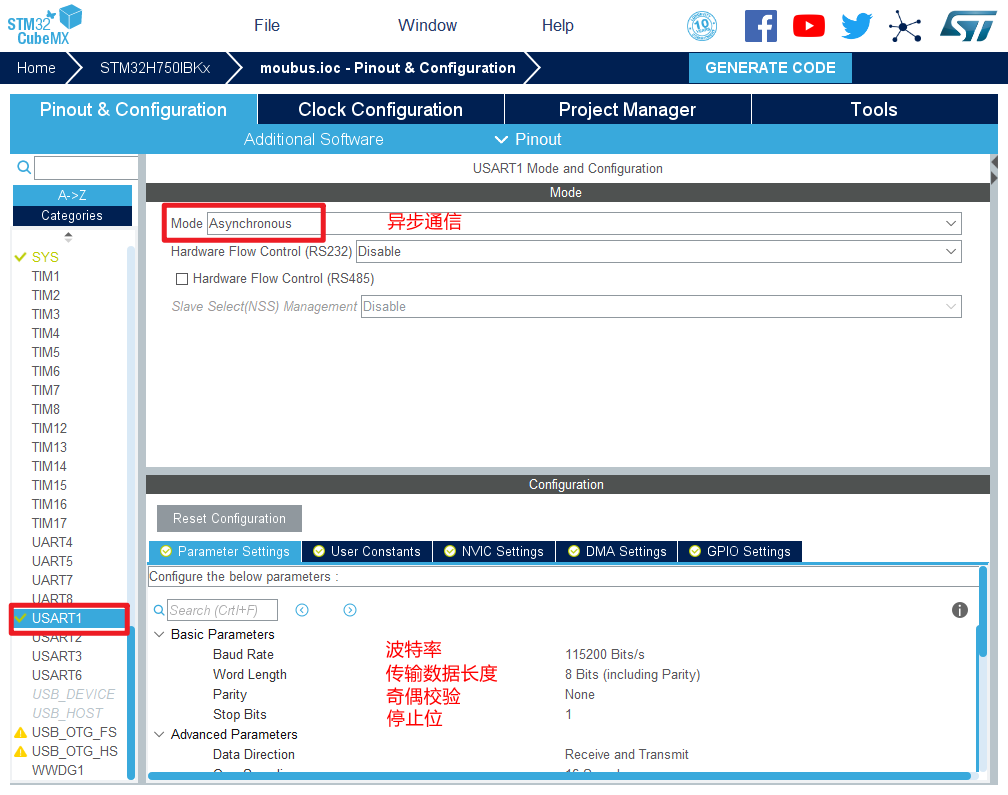Screen dimensions: 1008x795
Task: Click the ST logo icon
Action: point(967,26)
